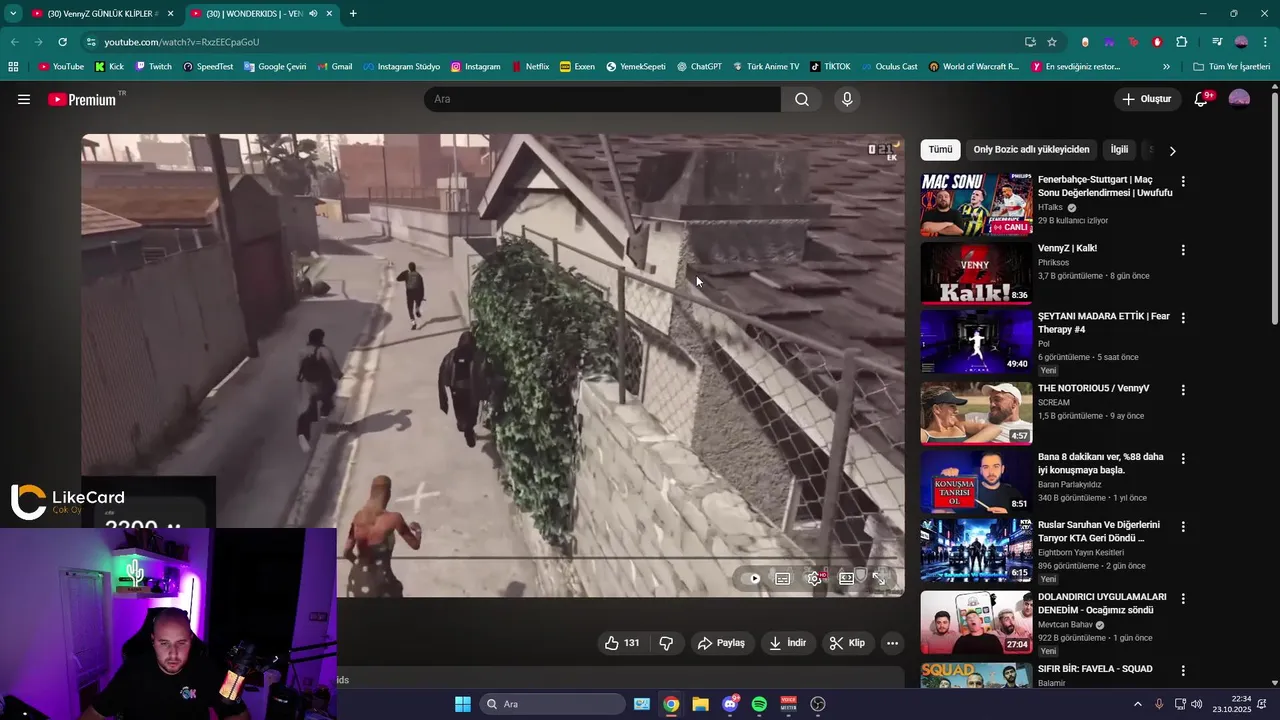Open the Netflix bookmark
Image resolution: width=1280 pixels, height=720 pixels.
pos(530,67)
